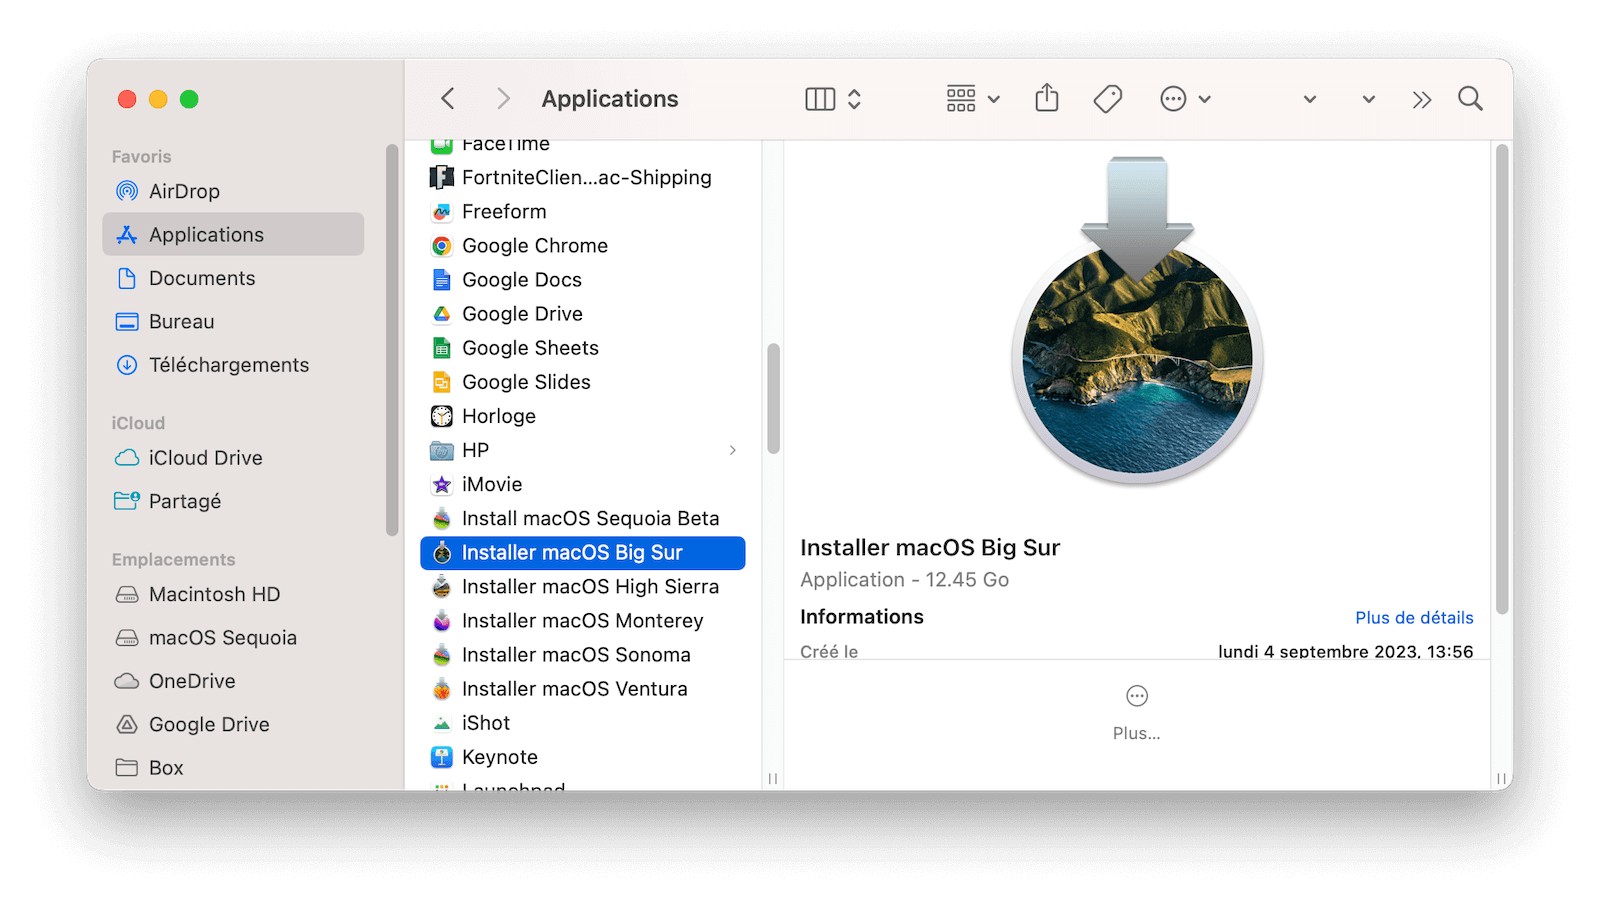Select the Horloge app icon
The image size is (1600, 905).
[x=442, y=416]
